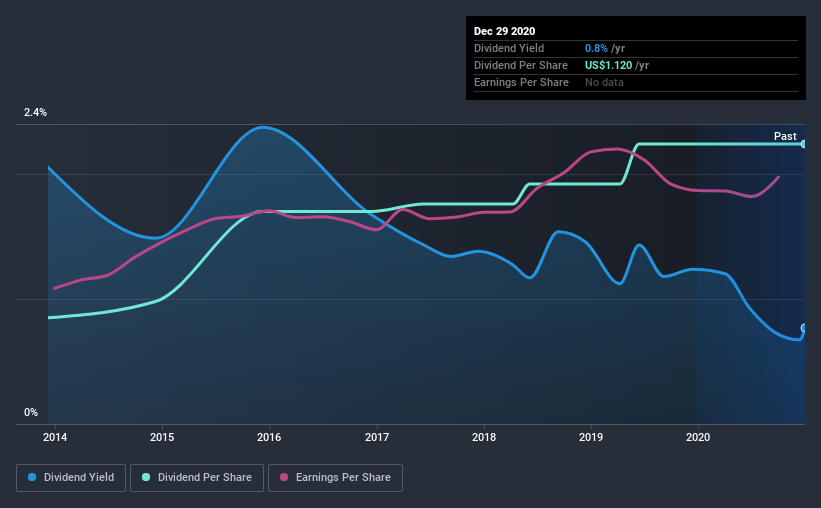The height and width of the screenshot is (508, 821).
Task: Select the 2017 tick on the timeline
Action: pyautogui.click(x=377, y=437)
